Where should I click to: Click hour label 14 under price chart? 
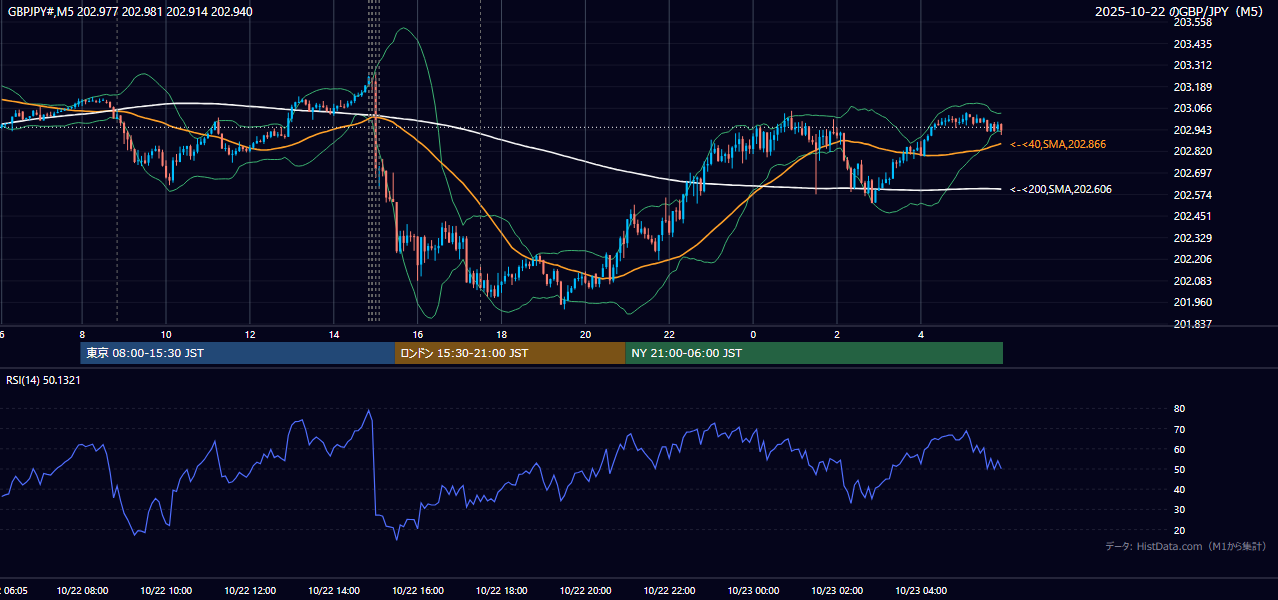[334, 334]
